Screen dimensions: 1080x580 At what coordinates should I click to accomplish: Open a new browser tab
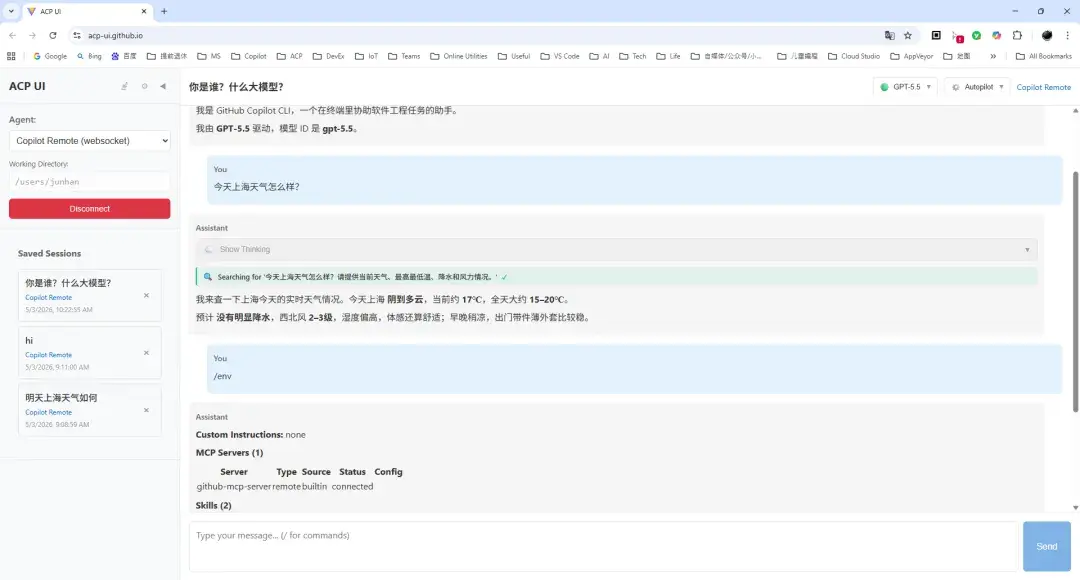[x=164, y=11]
